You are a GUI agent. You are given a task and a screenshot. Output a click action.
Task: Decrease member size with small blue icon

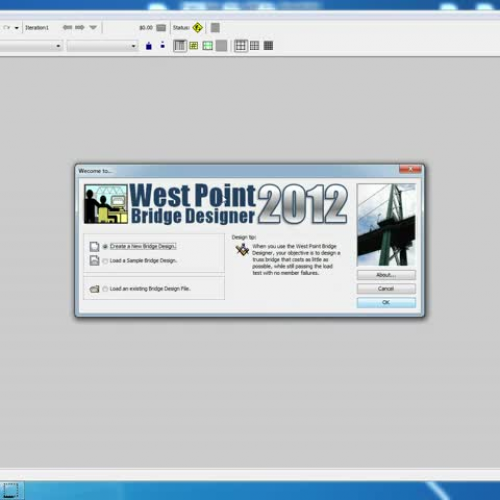162,45
